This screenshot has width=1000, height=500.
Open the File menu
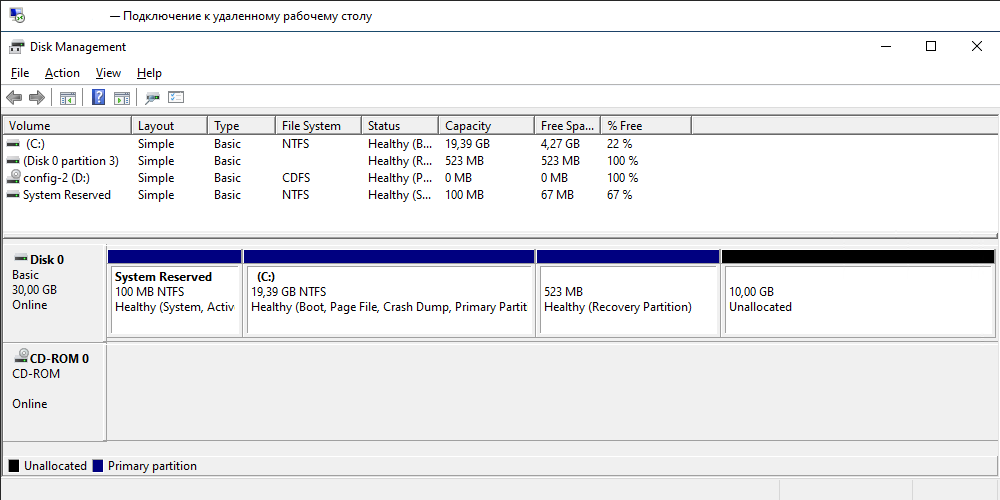(x=20, y=73)
